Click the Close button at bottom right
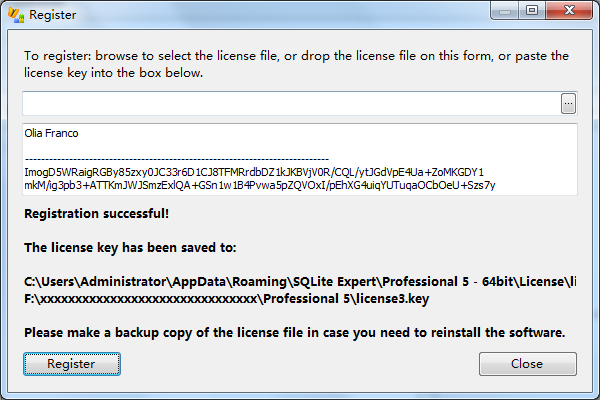The image size is (600, 400). tap(527, 364)
